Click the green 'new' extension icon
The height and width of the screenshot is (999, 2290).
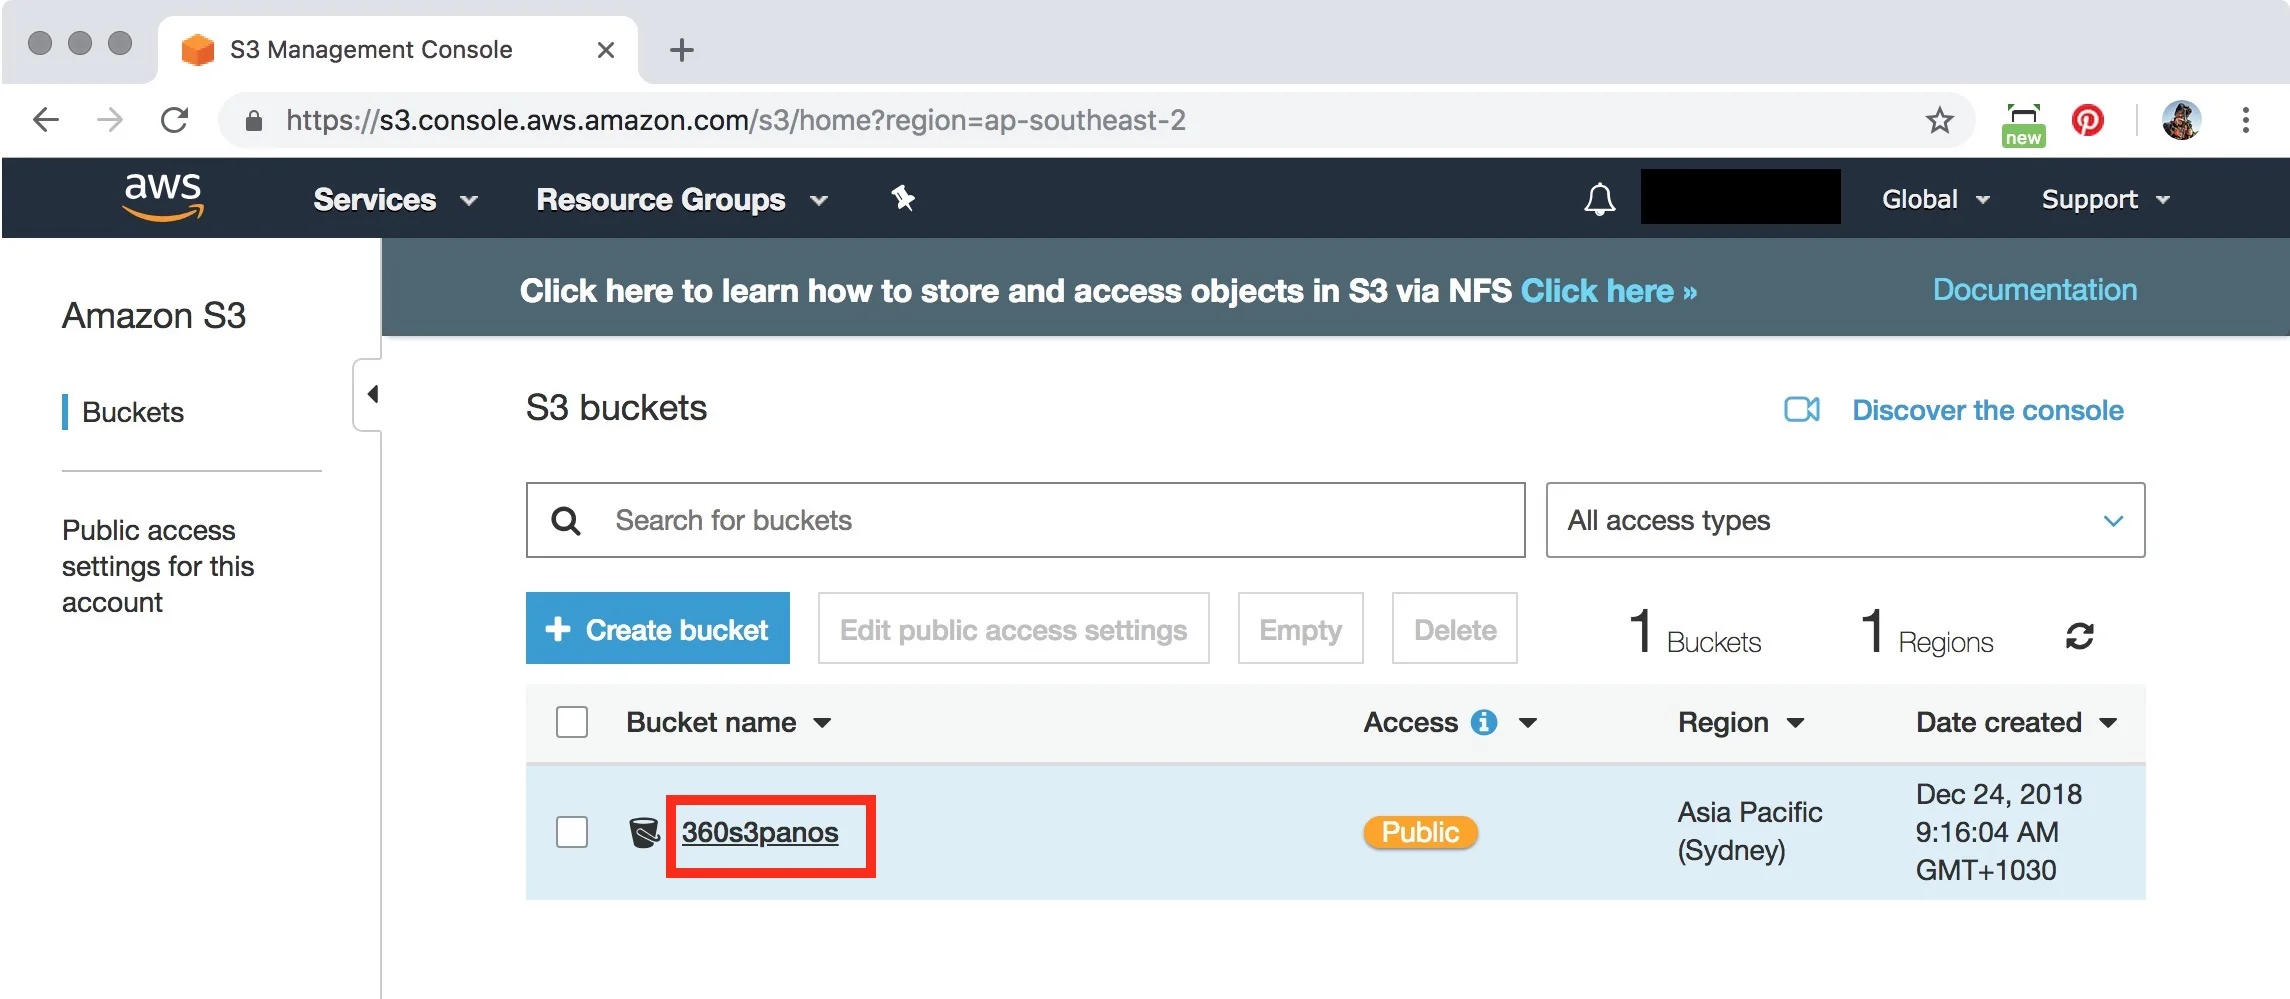(2023, 125)
